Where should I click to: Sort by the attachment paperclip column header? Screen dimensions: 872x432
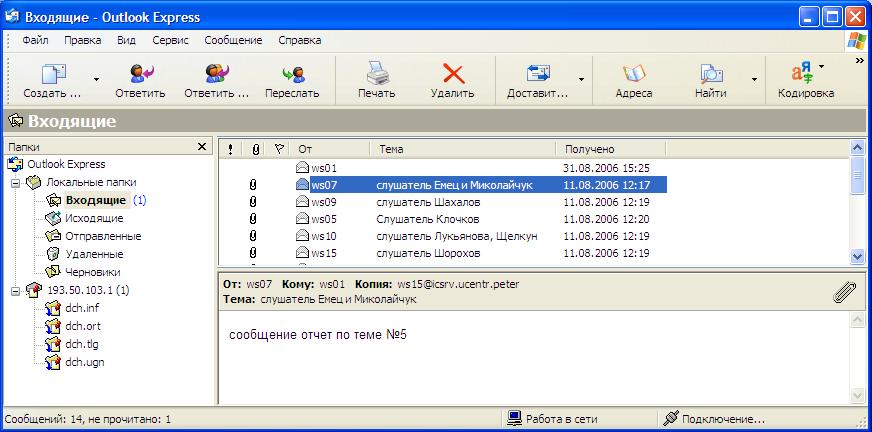(x=255, y=149)
